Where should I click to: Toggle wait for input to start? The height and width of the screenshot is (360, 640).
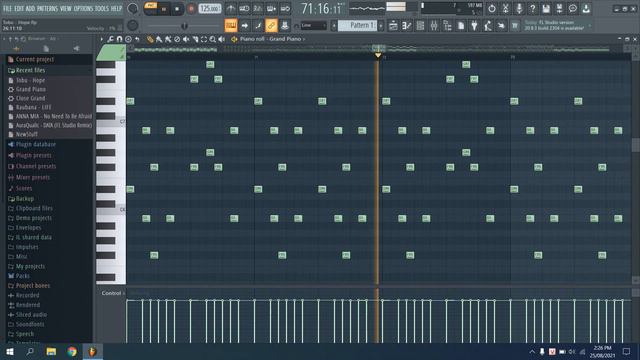tap(244, 8)
